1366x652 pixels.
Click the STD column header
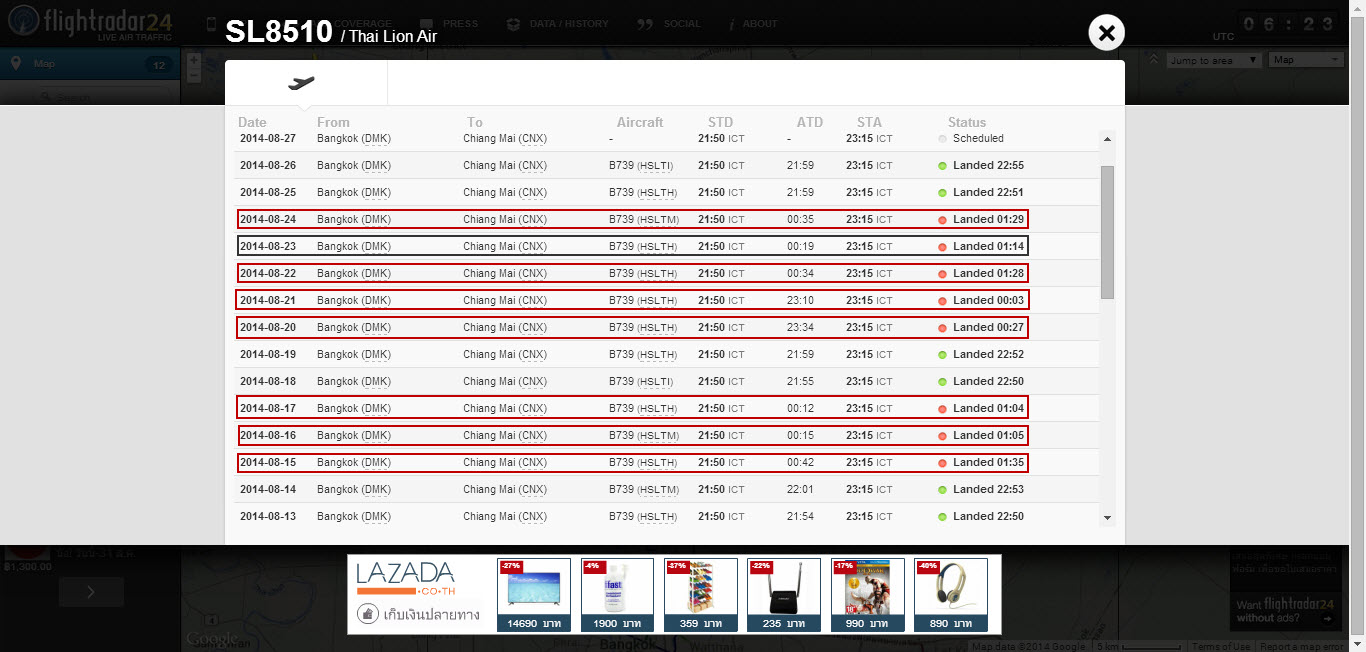720,122
